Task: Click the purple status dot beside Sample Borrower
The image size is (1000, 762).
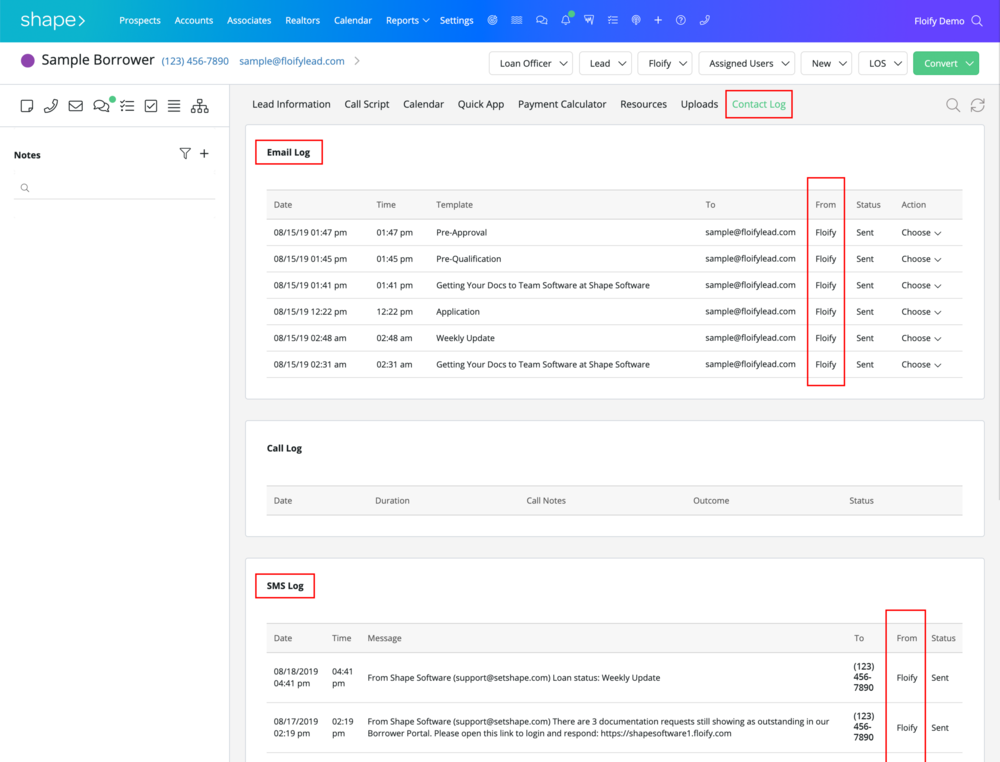Action: click(x=27, y=61)
